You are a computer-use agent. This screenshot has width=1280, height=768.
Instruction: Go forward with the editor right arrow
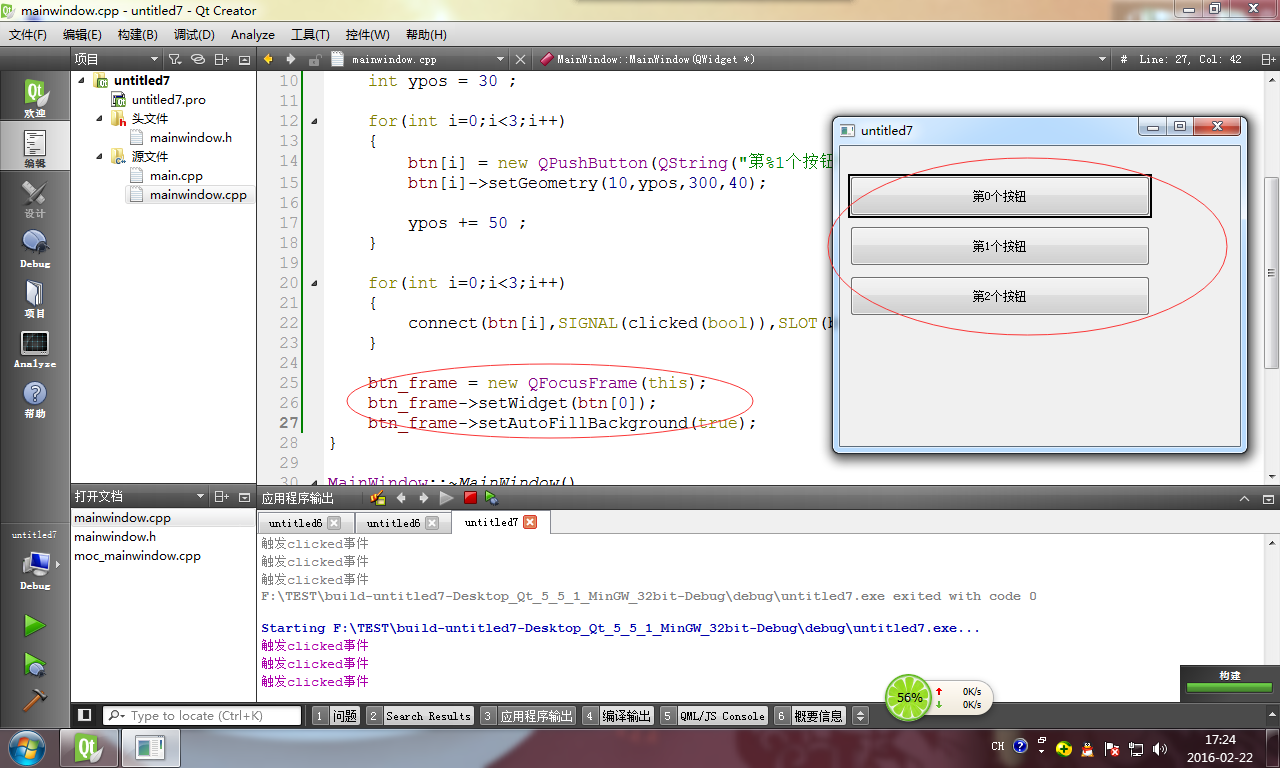click(291, 59)
